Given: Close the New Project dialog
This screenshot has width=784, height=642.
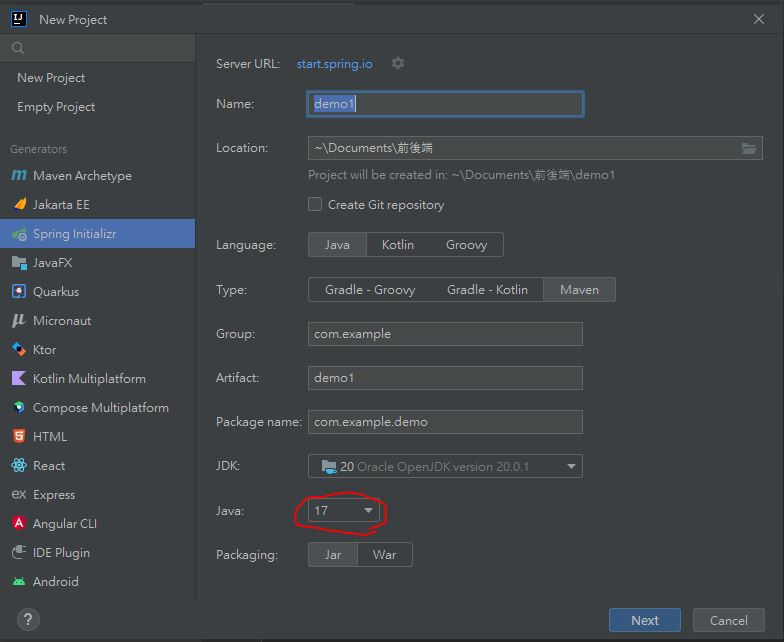Looking at the screenshot, I should (758, 19).
